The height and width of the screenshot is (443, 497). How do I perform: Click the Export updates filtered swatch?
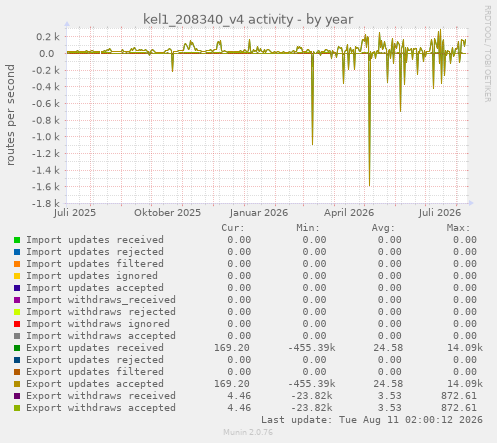coord(17,372)
